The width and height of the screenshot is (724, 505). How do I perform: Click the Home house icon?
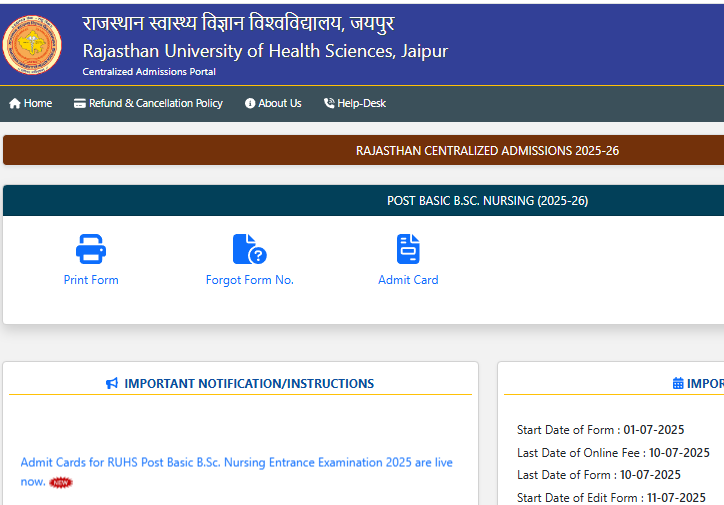[15, 103]
